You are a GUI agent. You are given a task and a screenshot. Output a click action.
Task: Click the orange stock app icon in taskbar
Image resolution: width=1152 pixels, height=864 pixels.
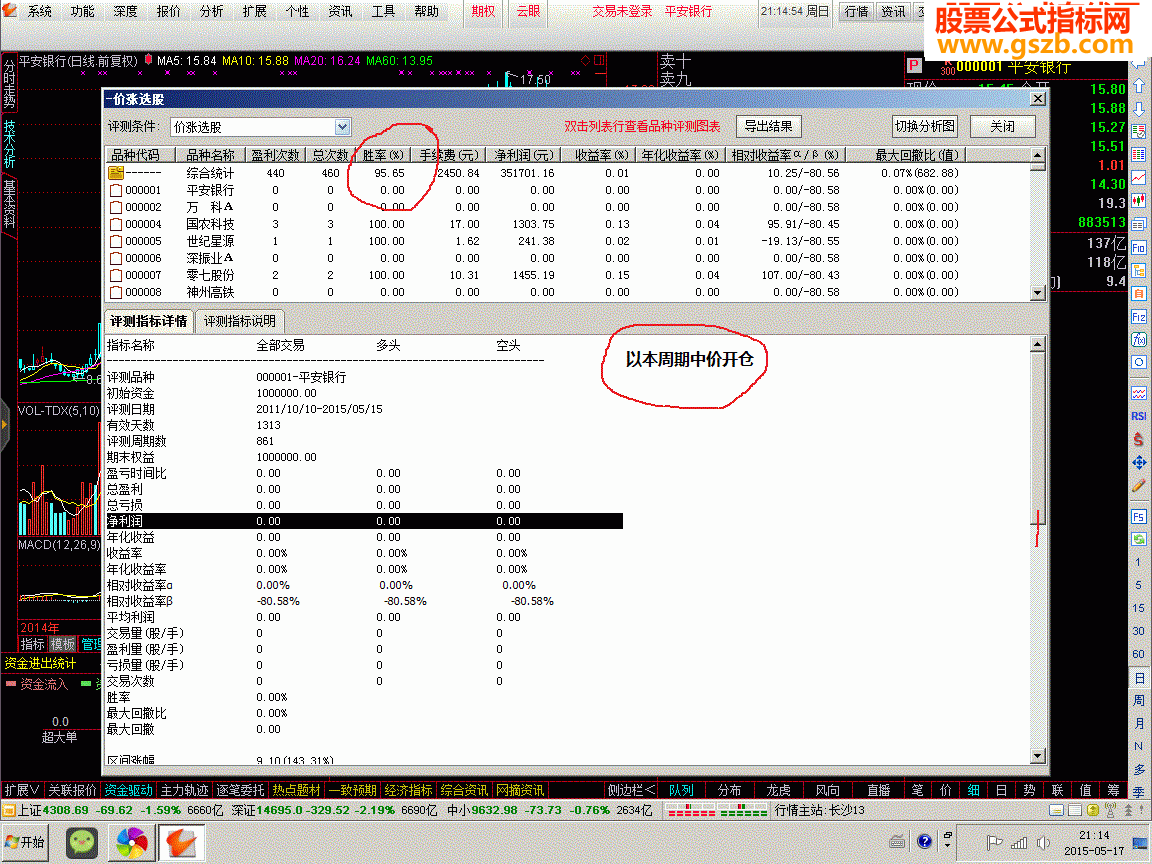(181, 843)
